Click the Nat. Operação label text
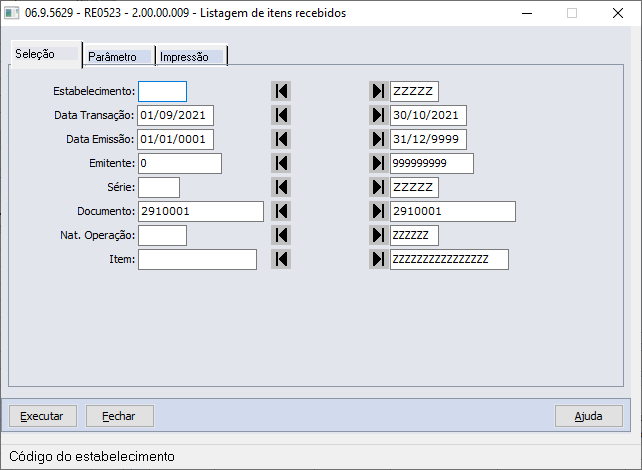Viewport: 642px width, 470px height. tap(97, 235)
